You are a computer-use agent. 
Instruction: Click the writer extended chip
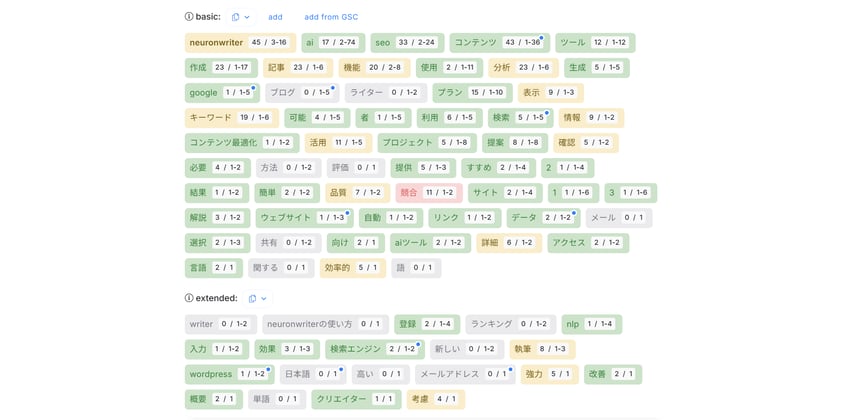[221, 324]
